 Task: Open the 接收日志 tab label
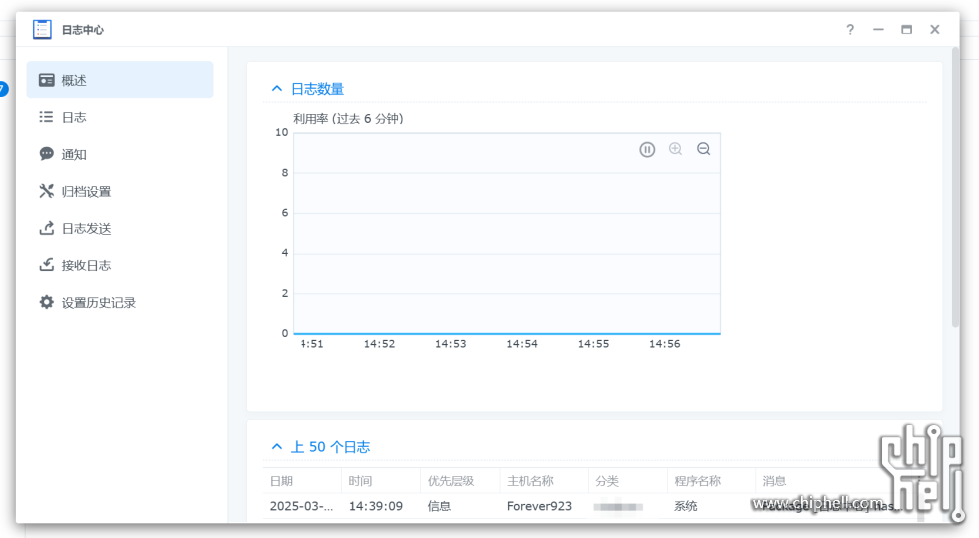pyautogui.click(x=86, y=265)
